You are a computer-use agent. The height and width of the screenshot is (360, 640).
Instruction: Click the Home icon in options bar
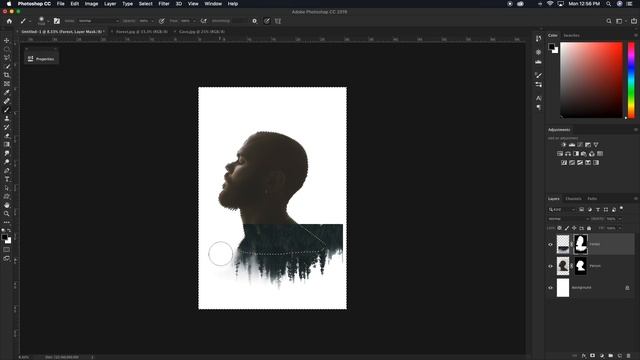tap(9, 21)
